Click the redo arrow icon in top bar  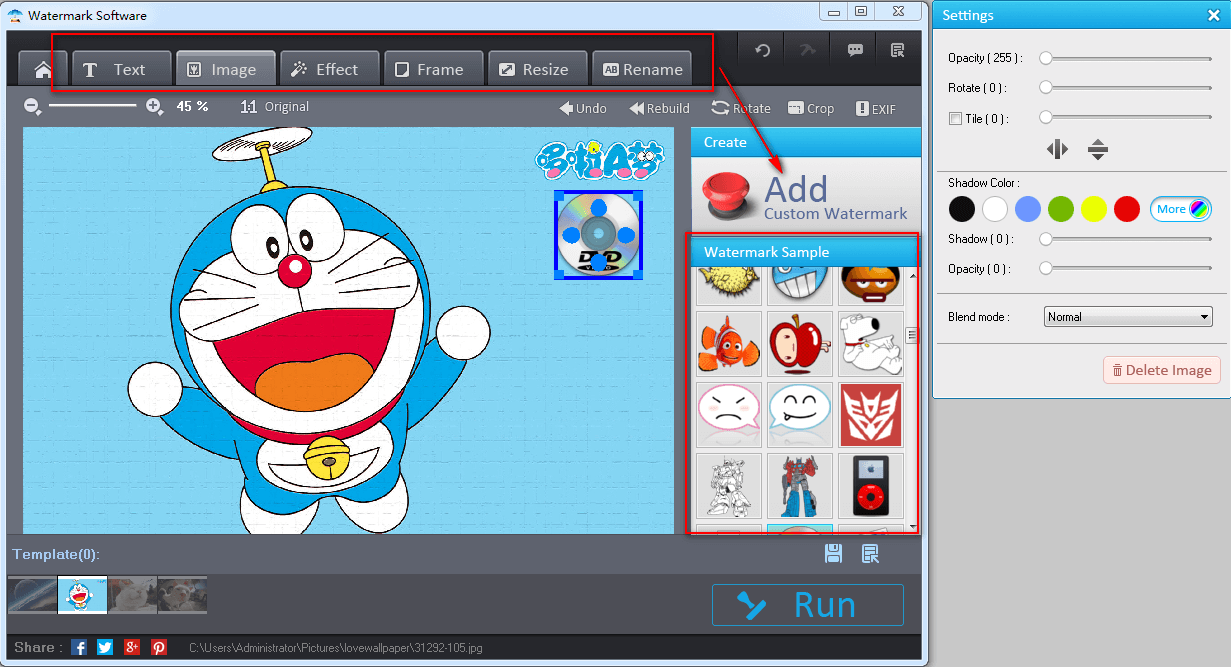806,50
